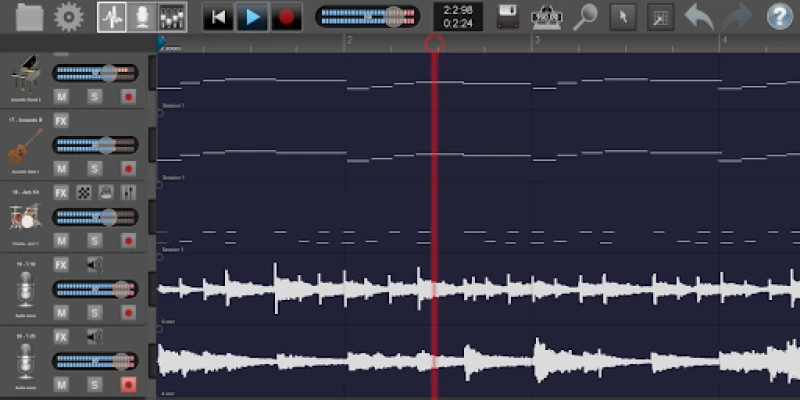The height and width of the screenshot is (400, 800).
Task: Select the arrow pointer tool
Action: click(623, 16)
